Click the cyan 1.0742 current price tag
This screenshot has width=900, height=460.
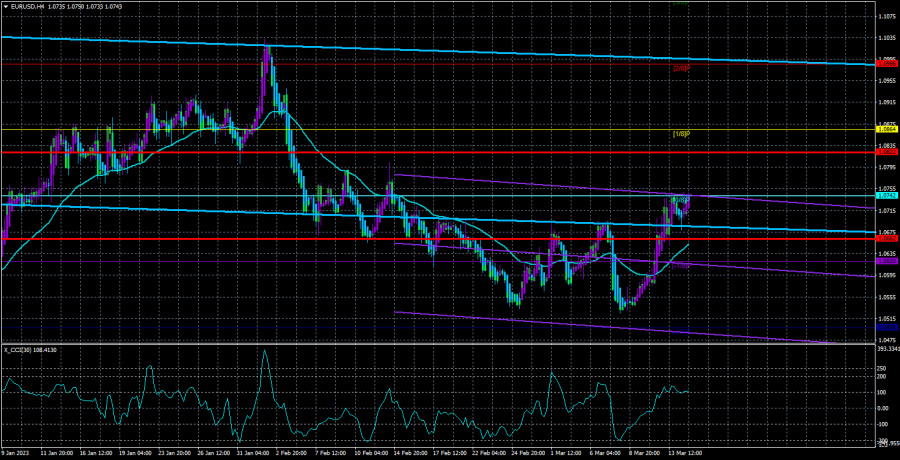[x=887, y=196]
